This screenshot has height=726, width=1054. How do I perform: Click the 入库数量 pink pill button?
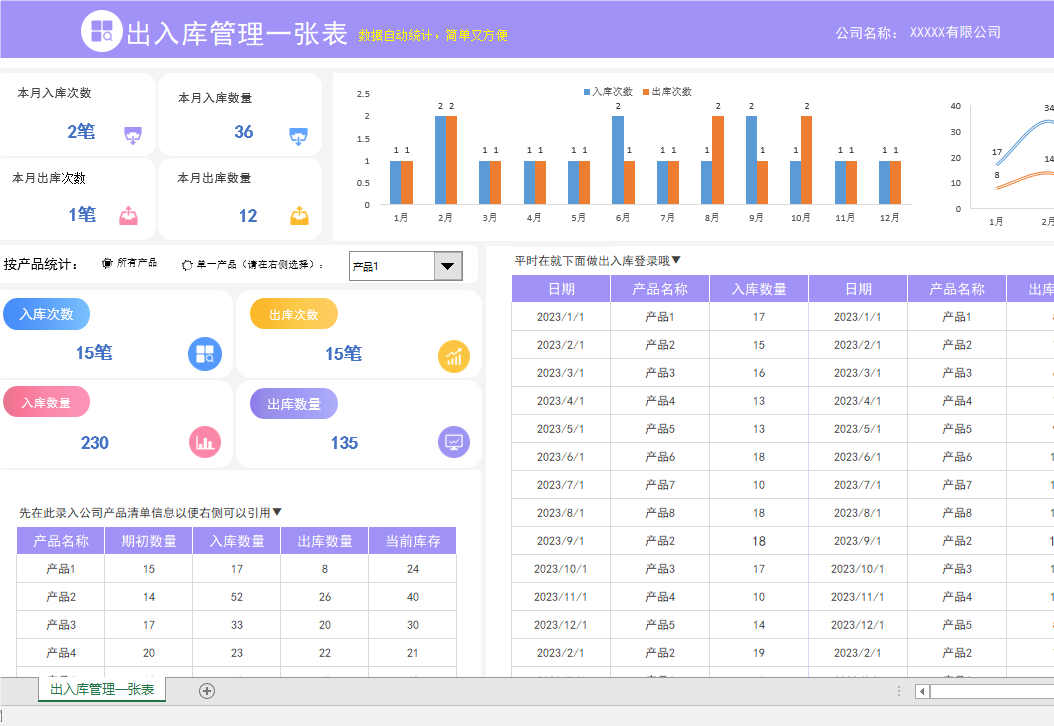click(46, 402)
